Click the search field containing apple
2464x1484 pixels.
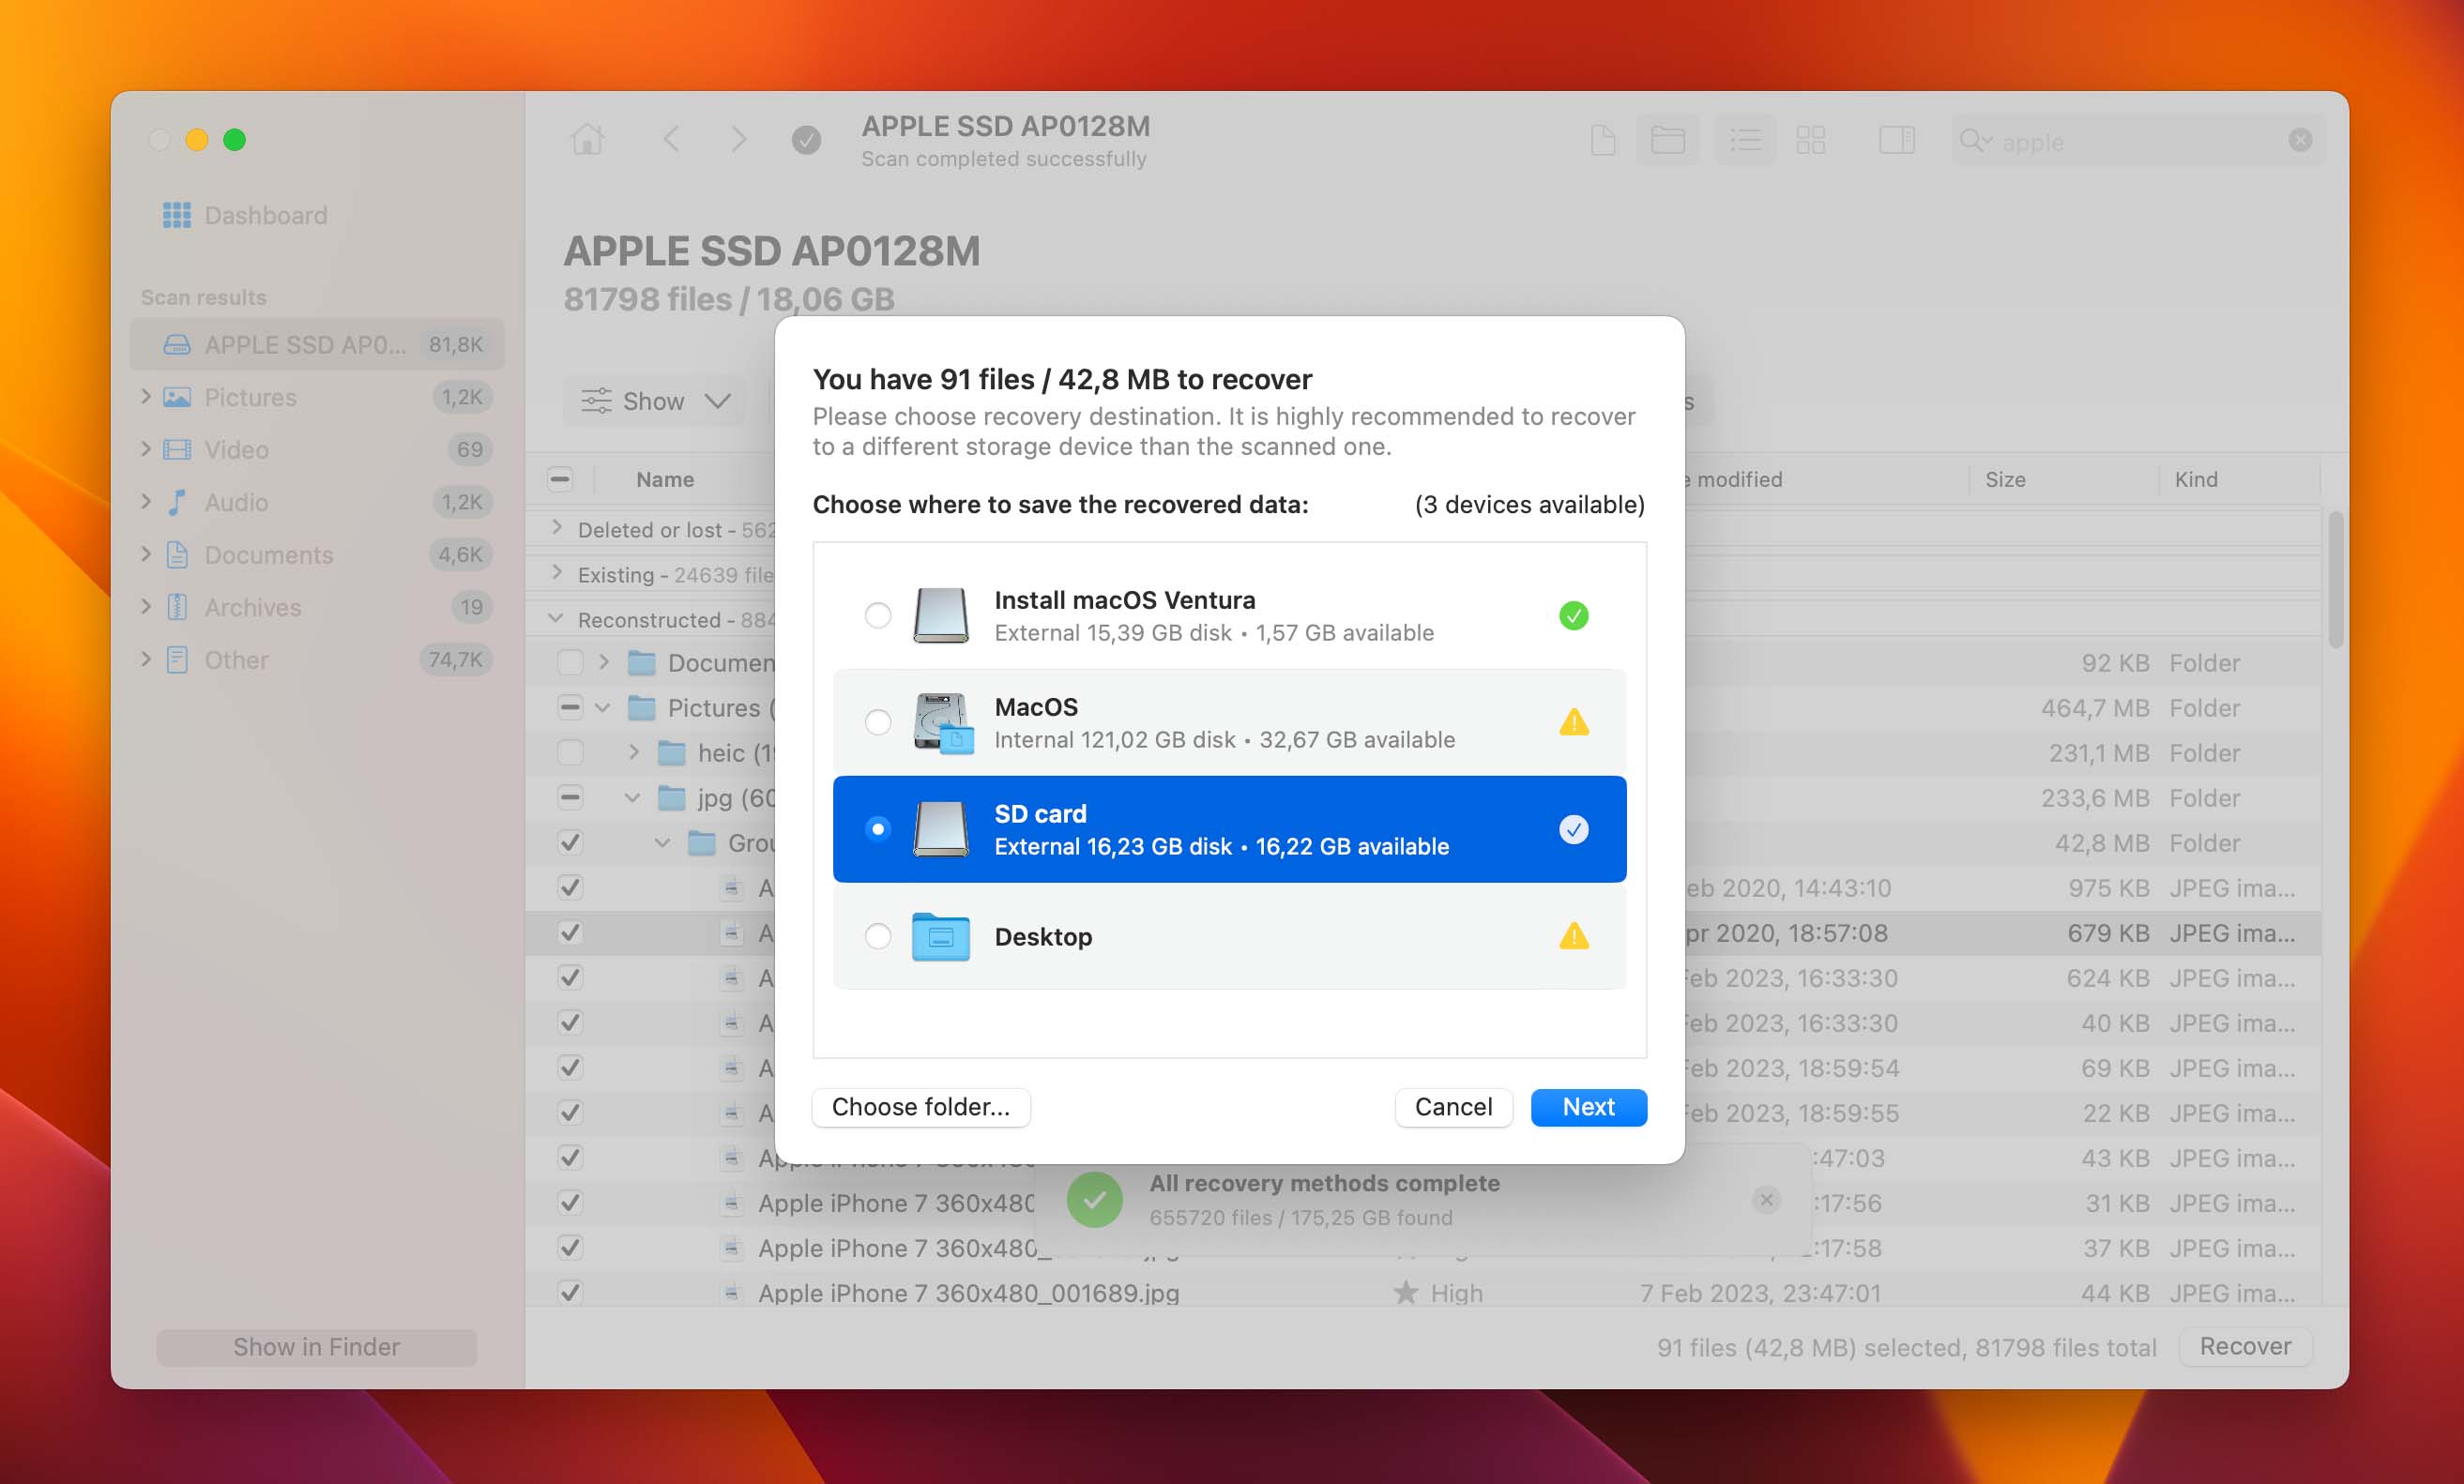point(2137,141)
